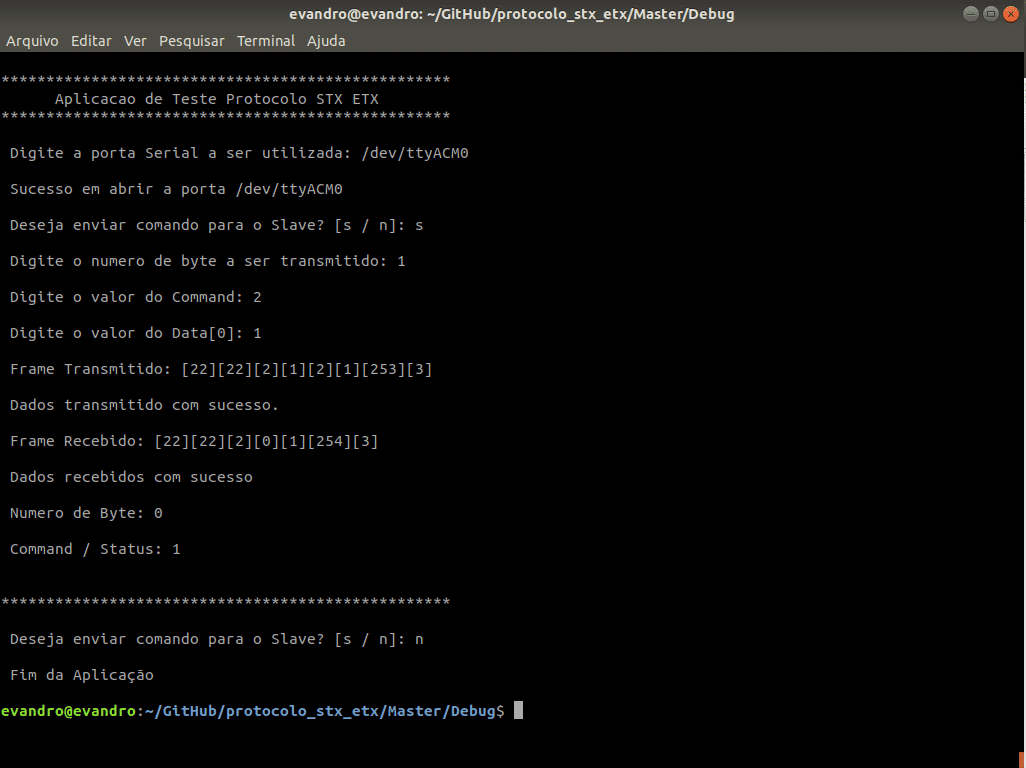Open the Terminal menu
This screenshot has height=768, width=1026.
coord(266,41)
